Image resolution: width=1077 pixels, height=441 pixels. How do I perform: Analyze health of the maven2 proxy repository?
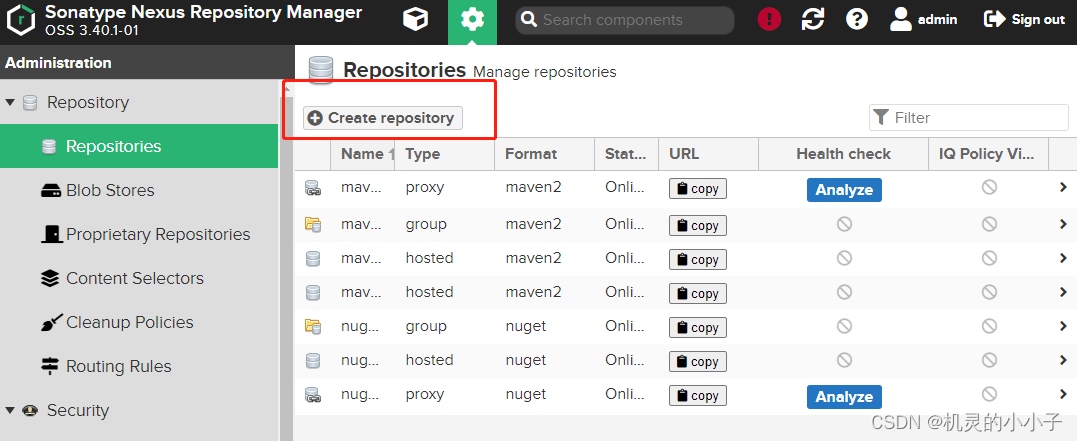(844, 190)
